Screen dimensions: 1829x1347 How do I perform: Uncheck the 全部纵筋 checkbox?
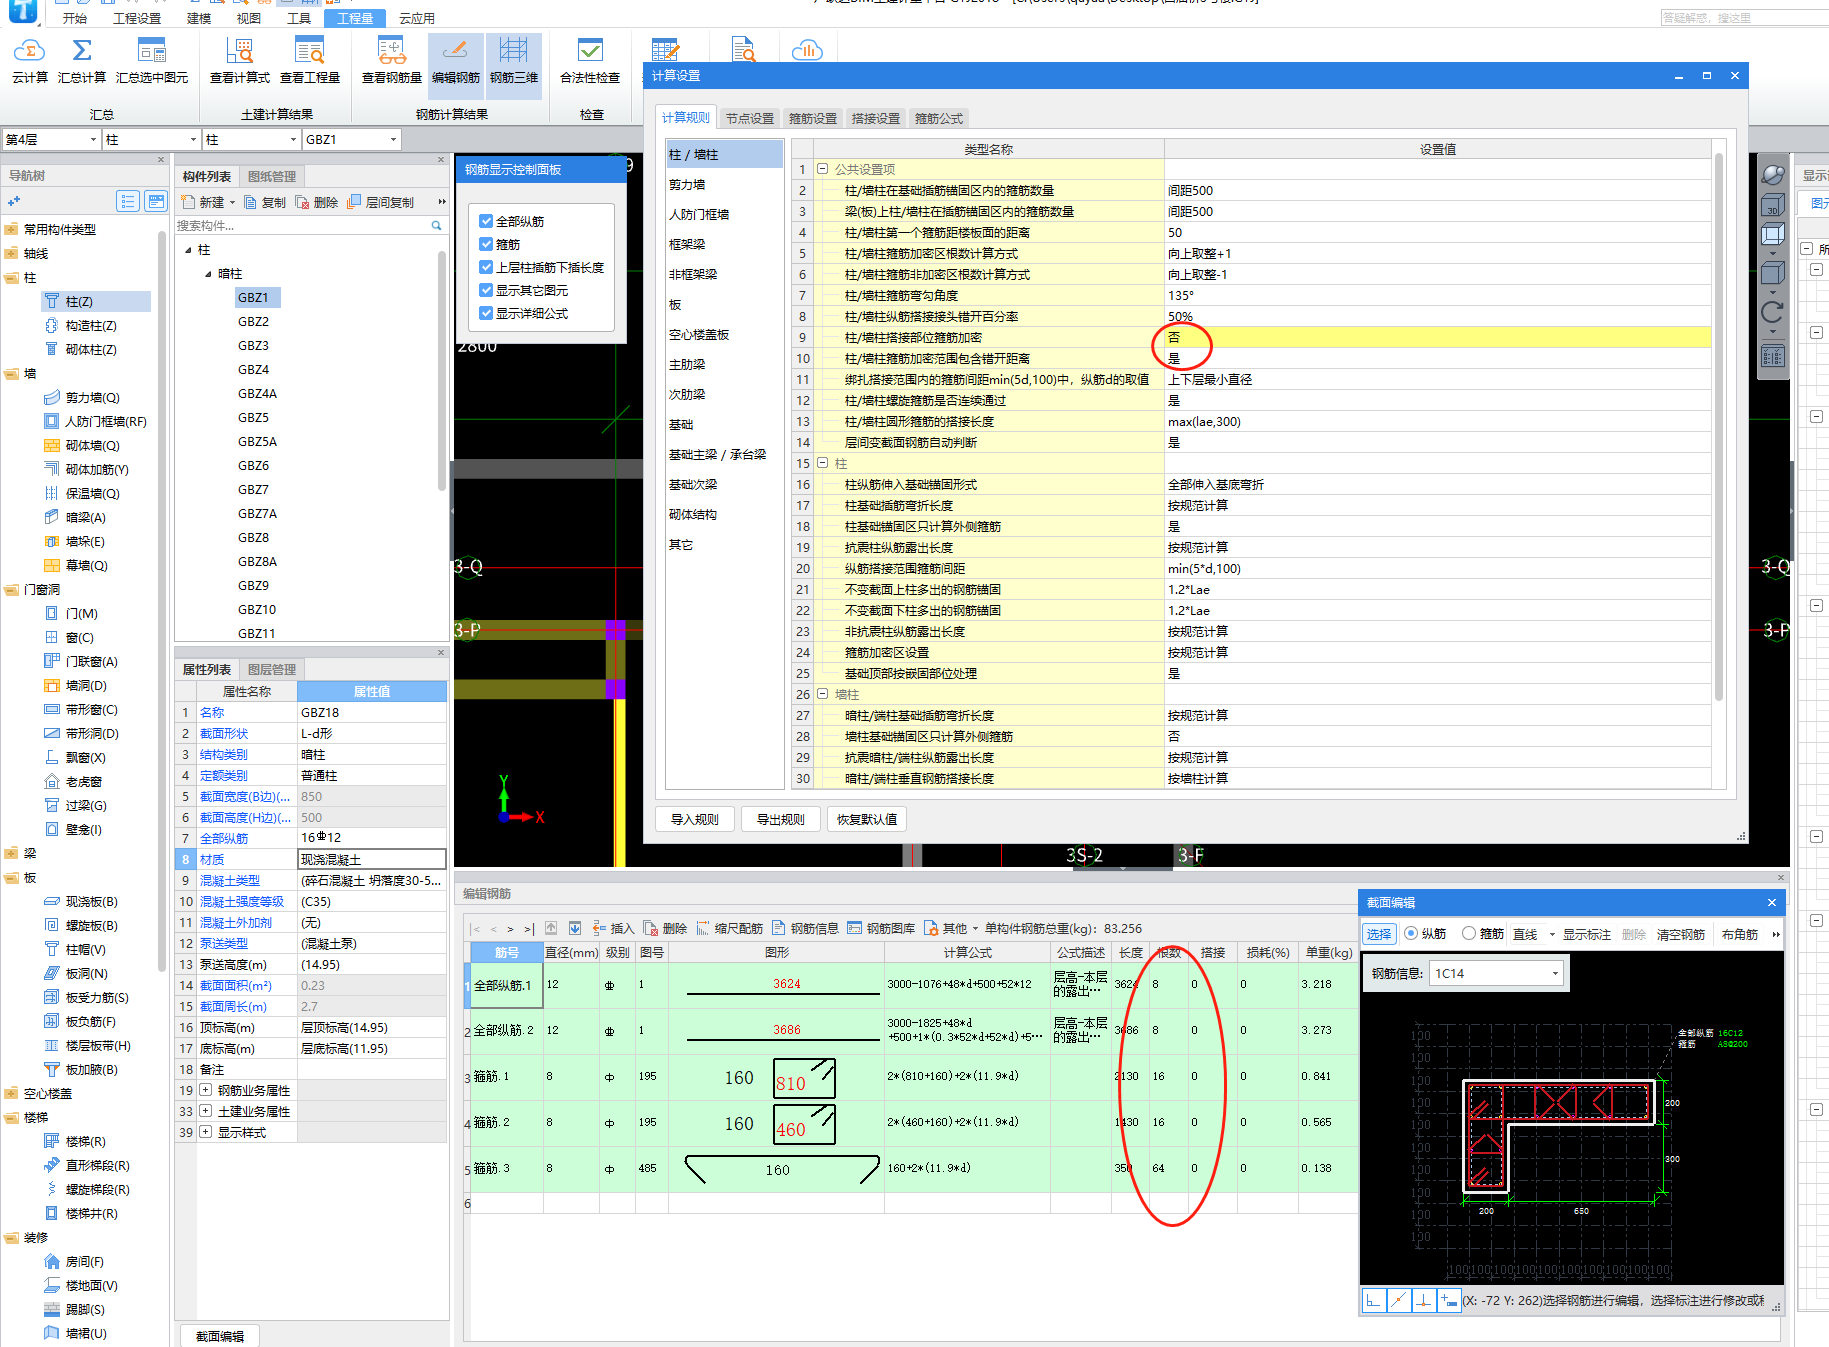(486, 221)
